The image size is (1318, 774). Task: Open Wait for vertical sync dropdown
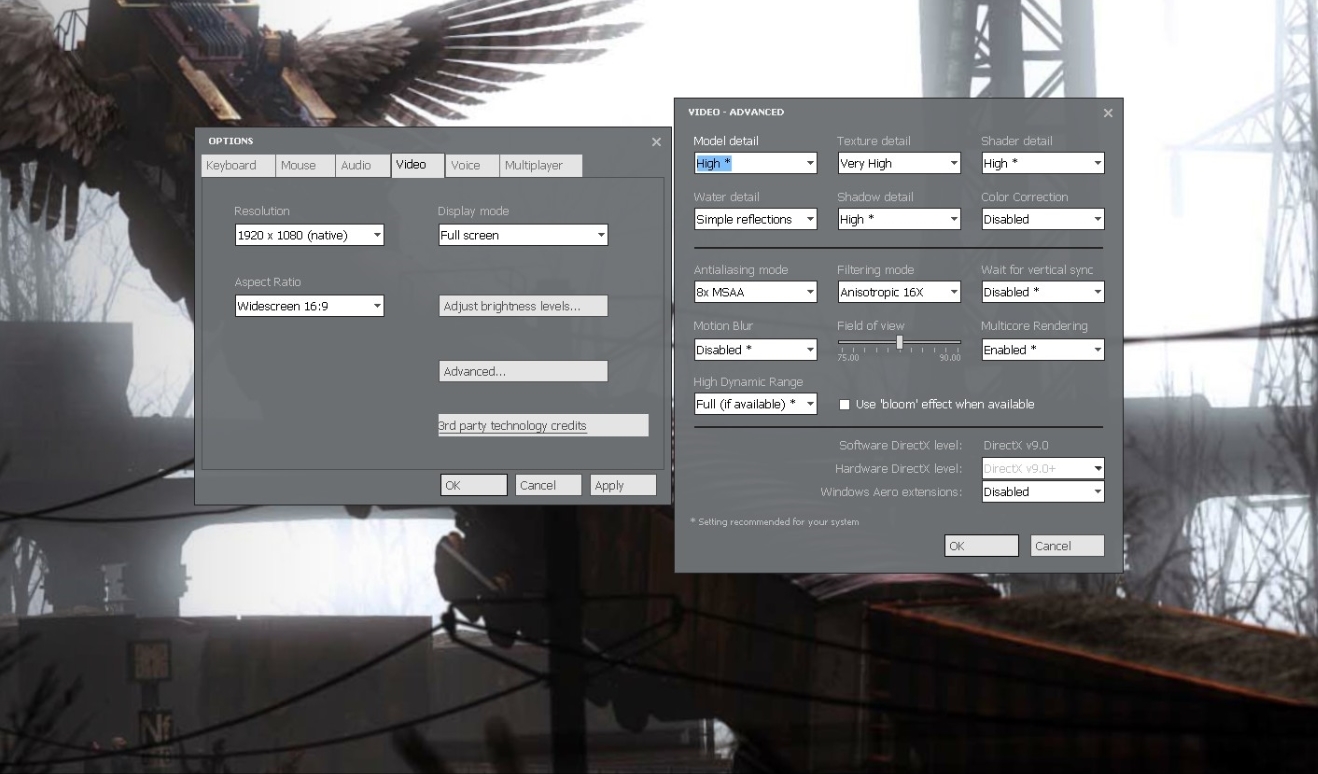click(1043, 292)
